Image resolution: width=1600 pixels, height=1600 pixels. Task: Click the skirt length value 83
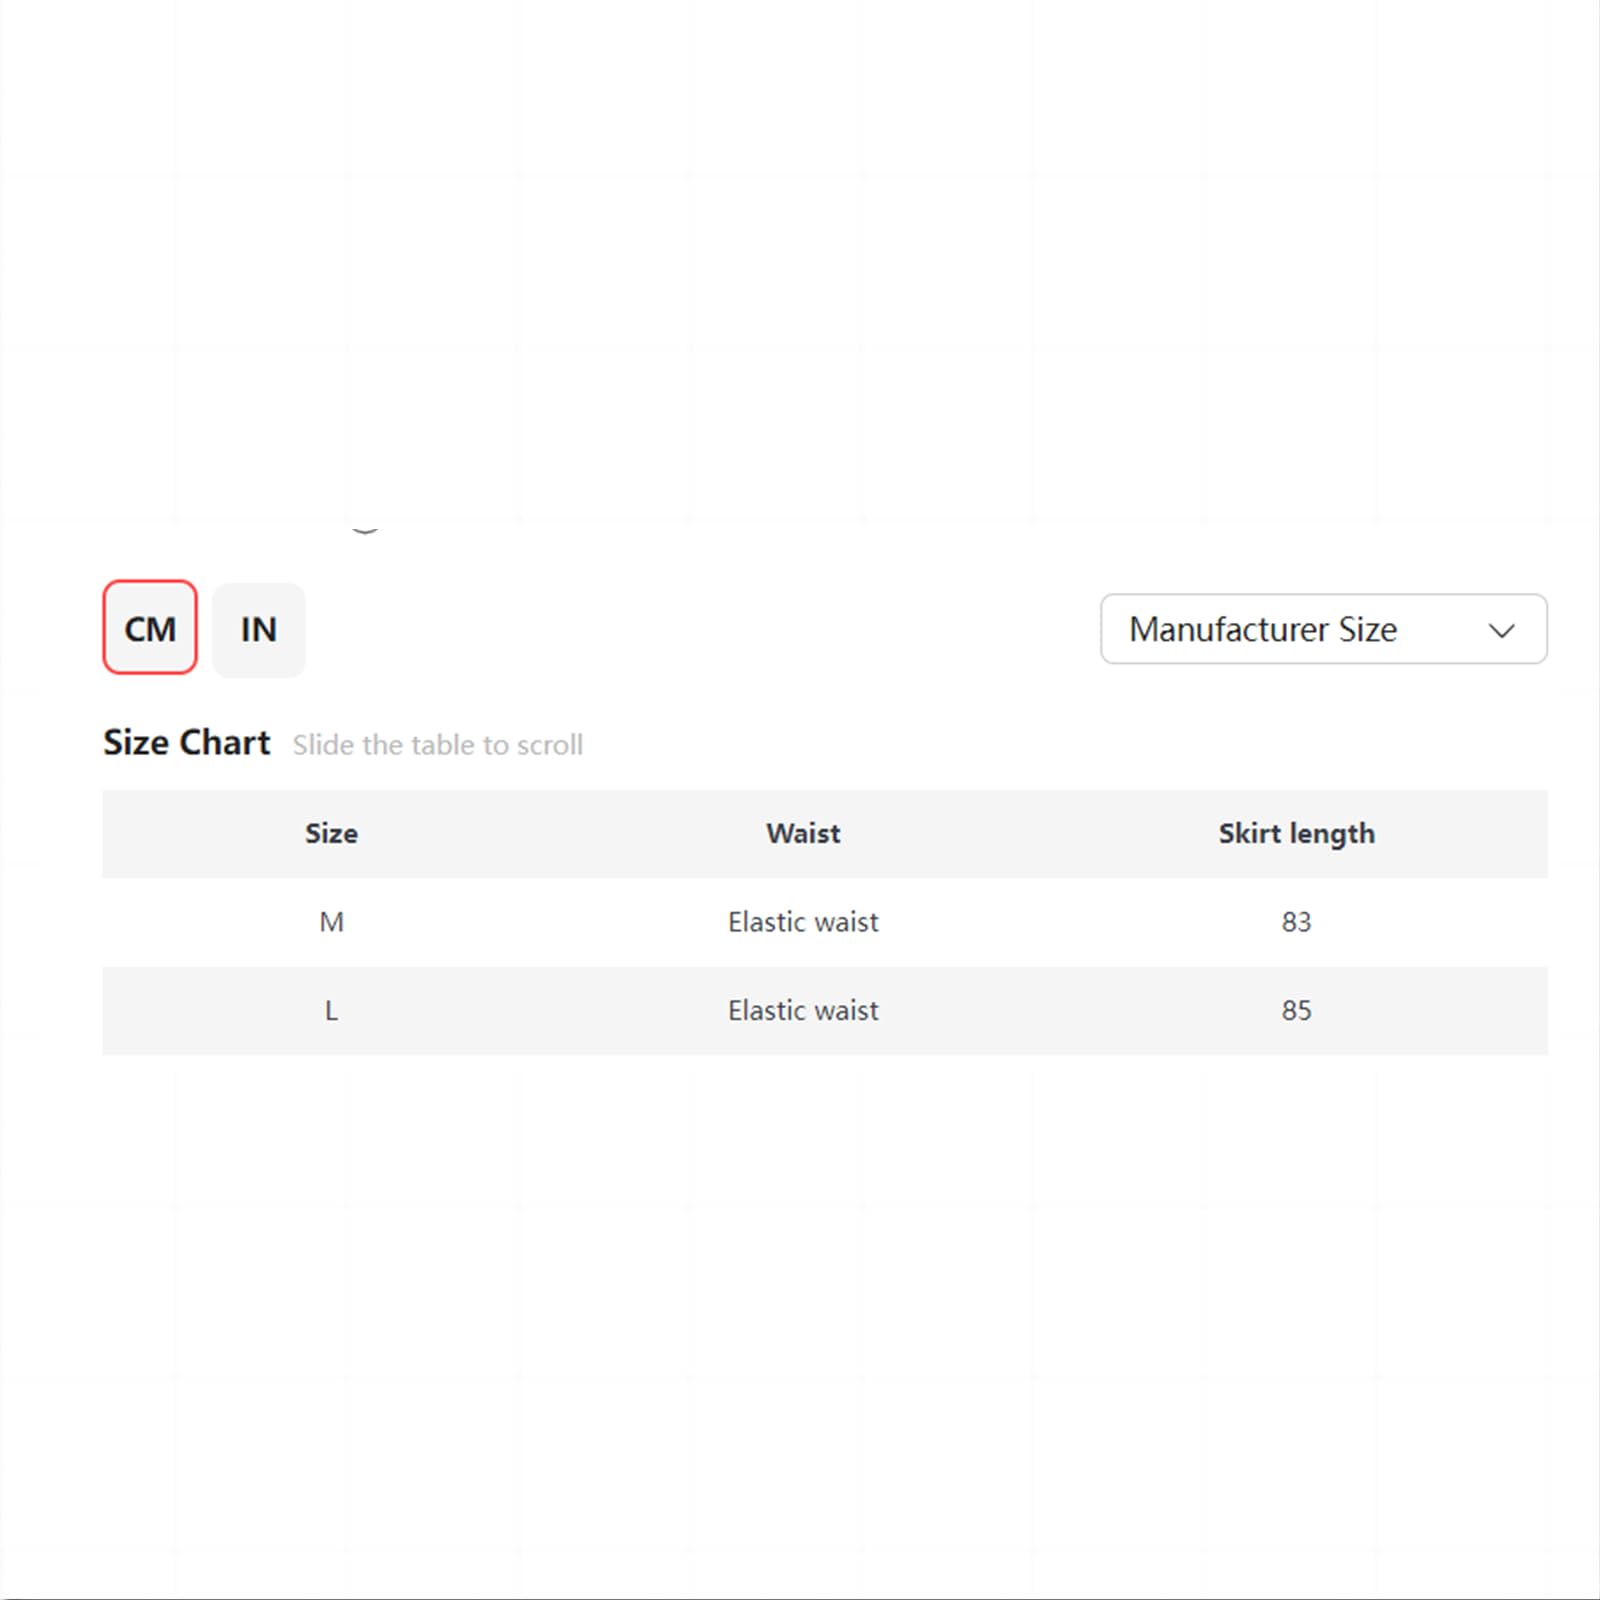point(1296,922)
